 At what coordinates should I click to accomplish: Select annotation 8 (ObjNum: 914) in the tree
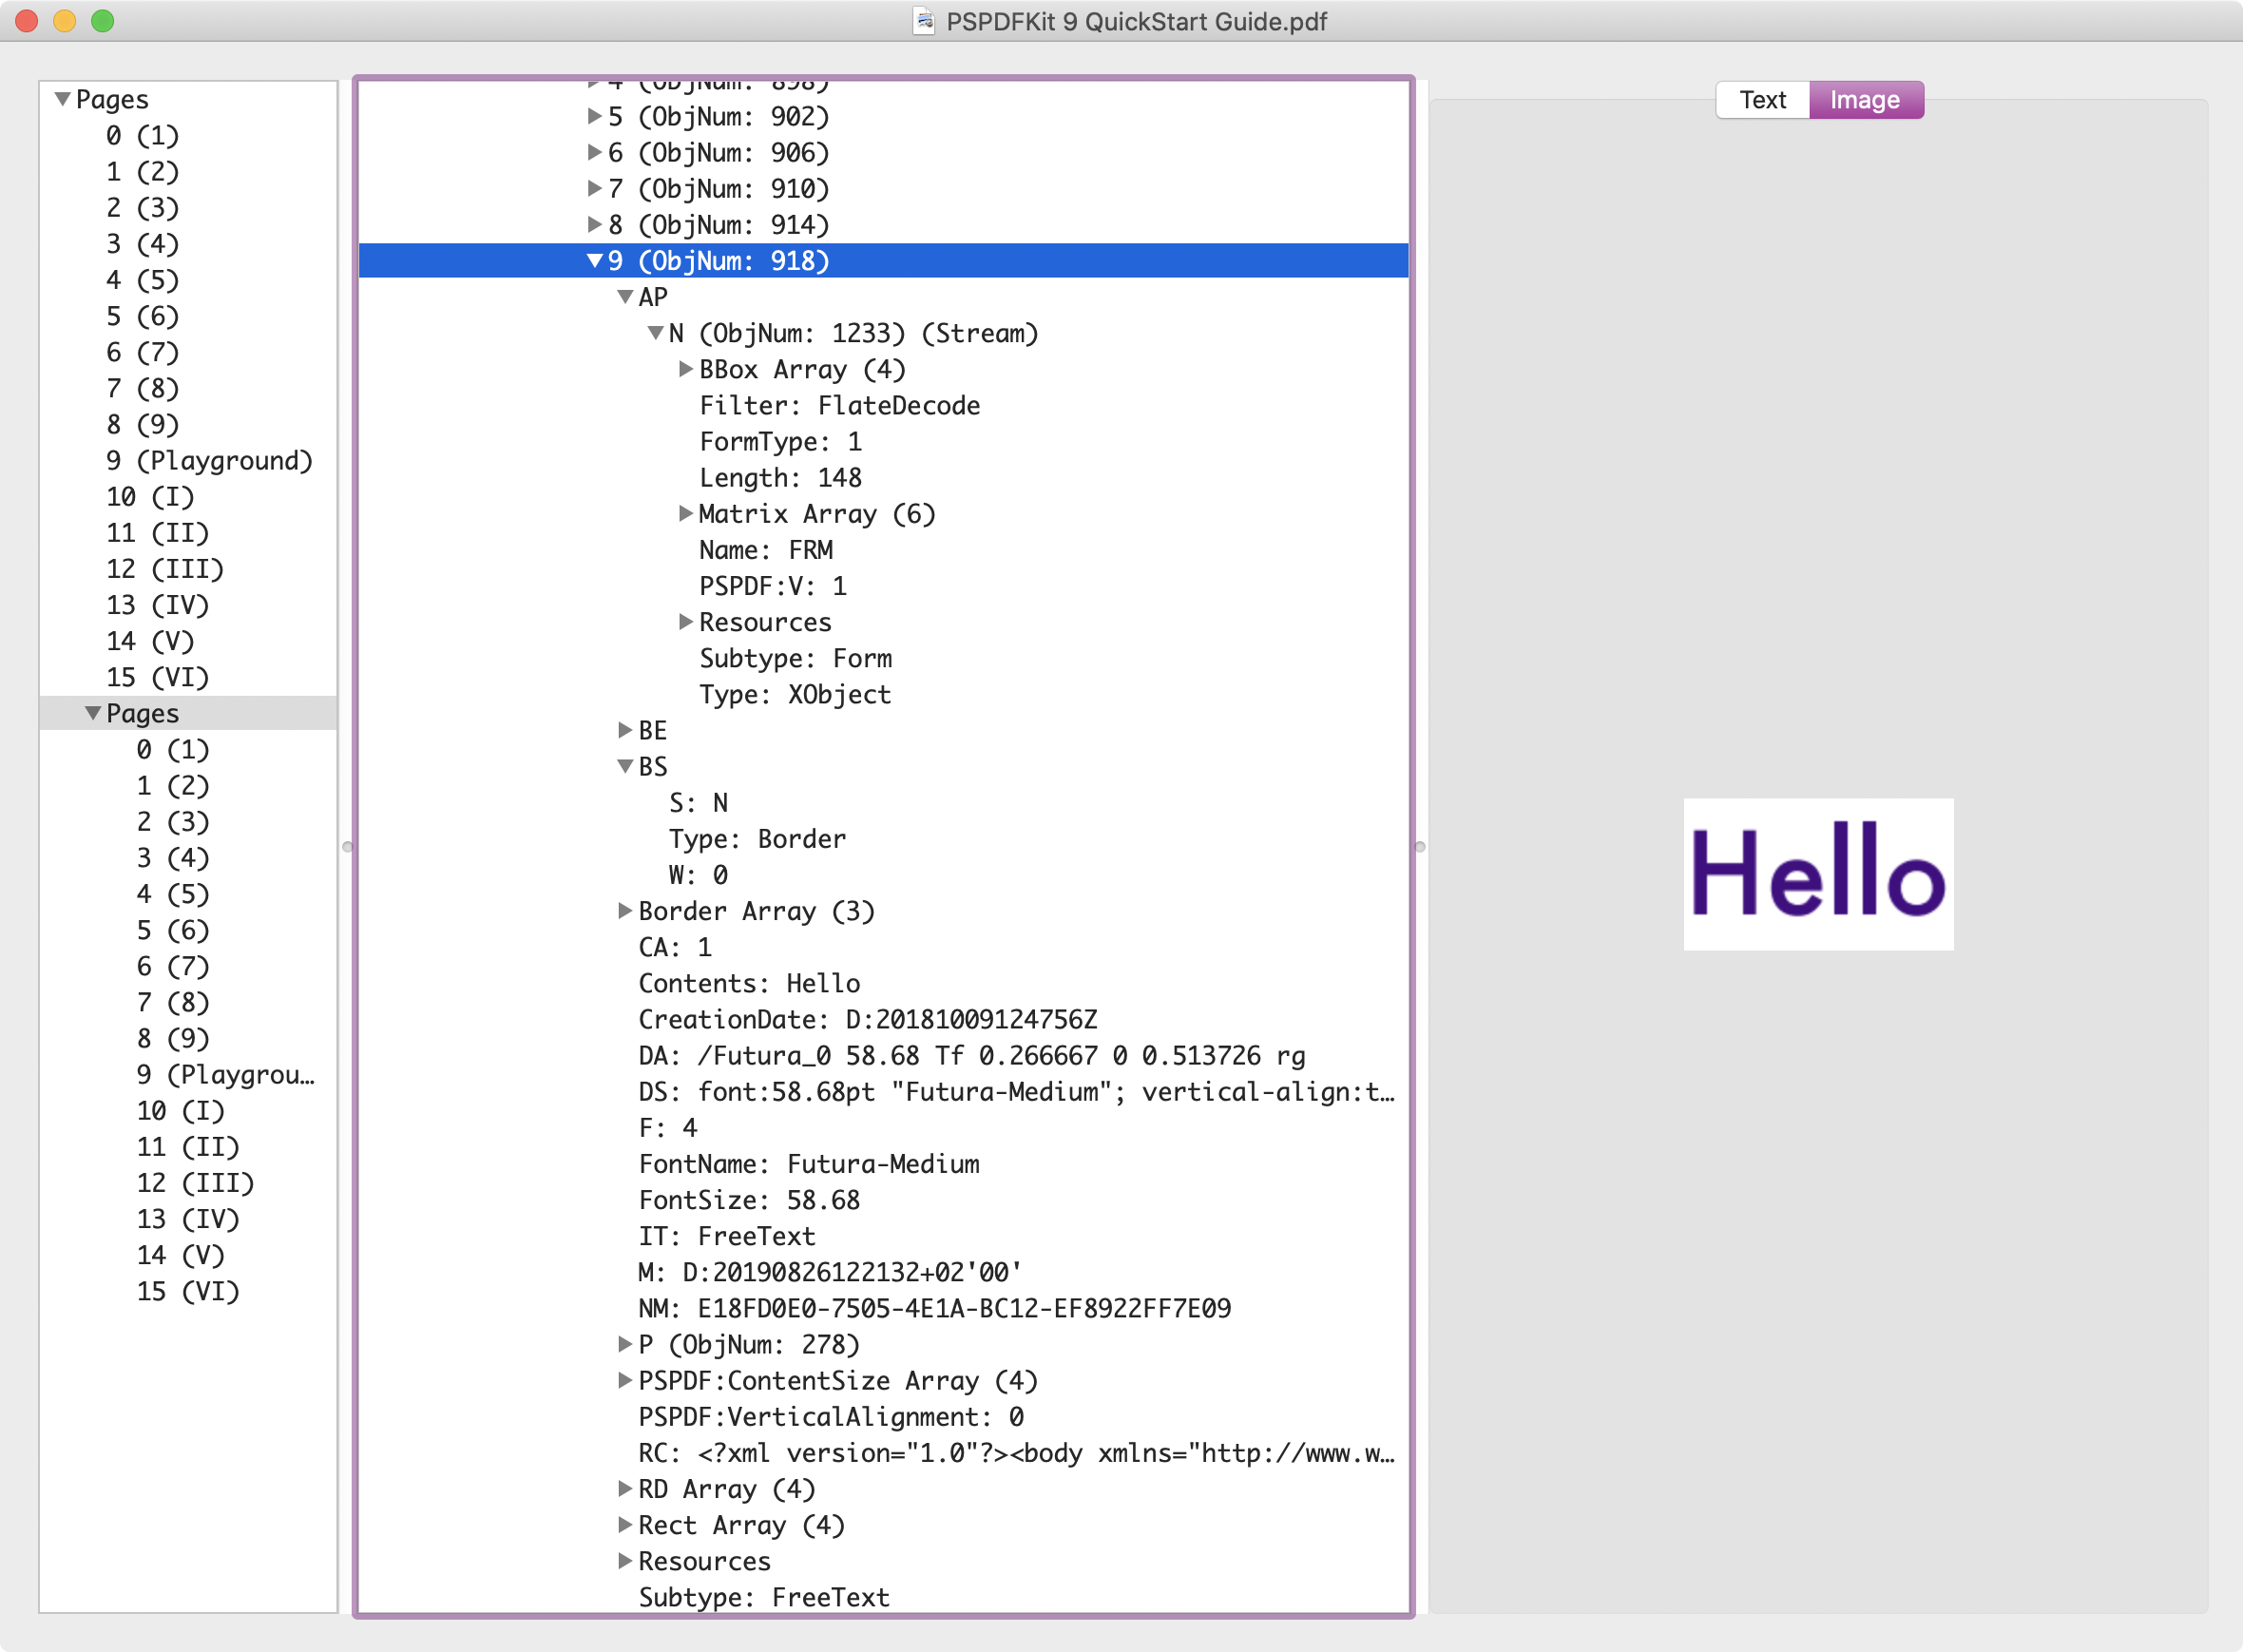pos(716,225)
